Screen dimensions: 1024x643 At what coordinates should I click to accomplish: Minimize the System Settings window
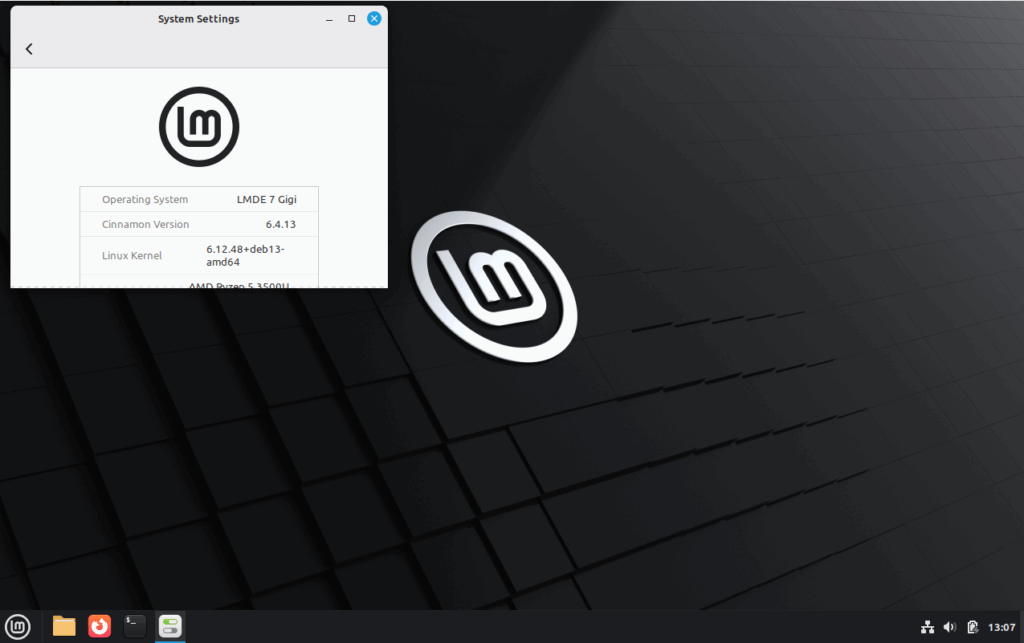329,19
